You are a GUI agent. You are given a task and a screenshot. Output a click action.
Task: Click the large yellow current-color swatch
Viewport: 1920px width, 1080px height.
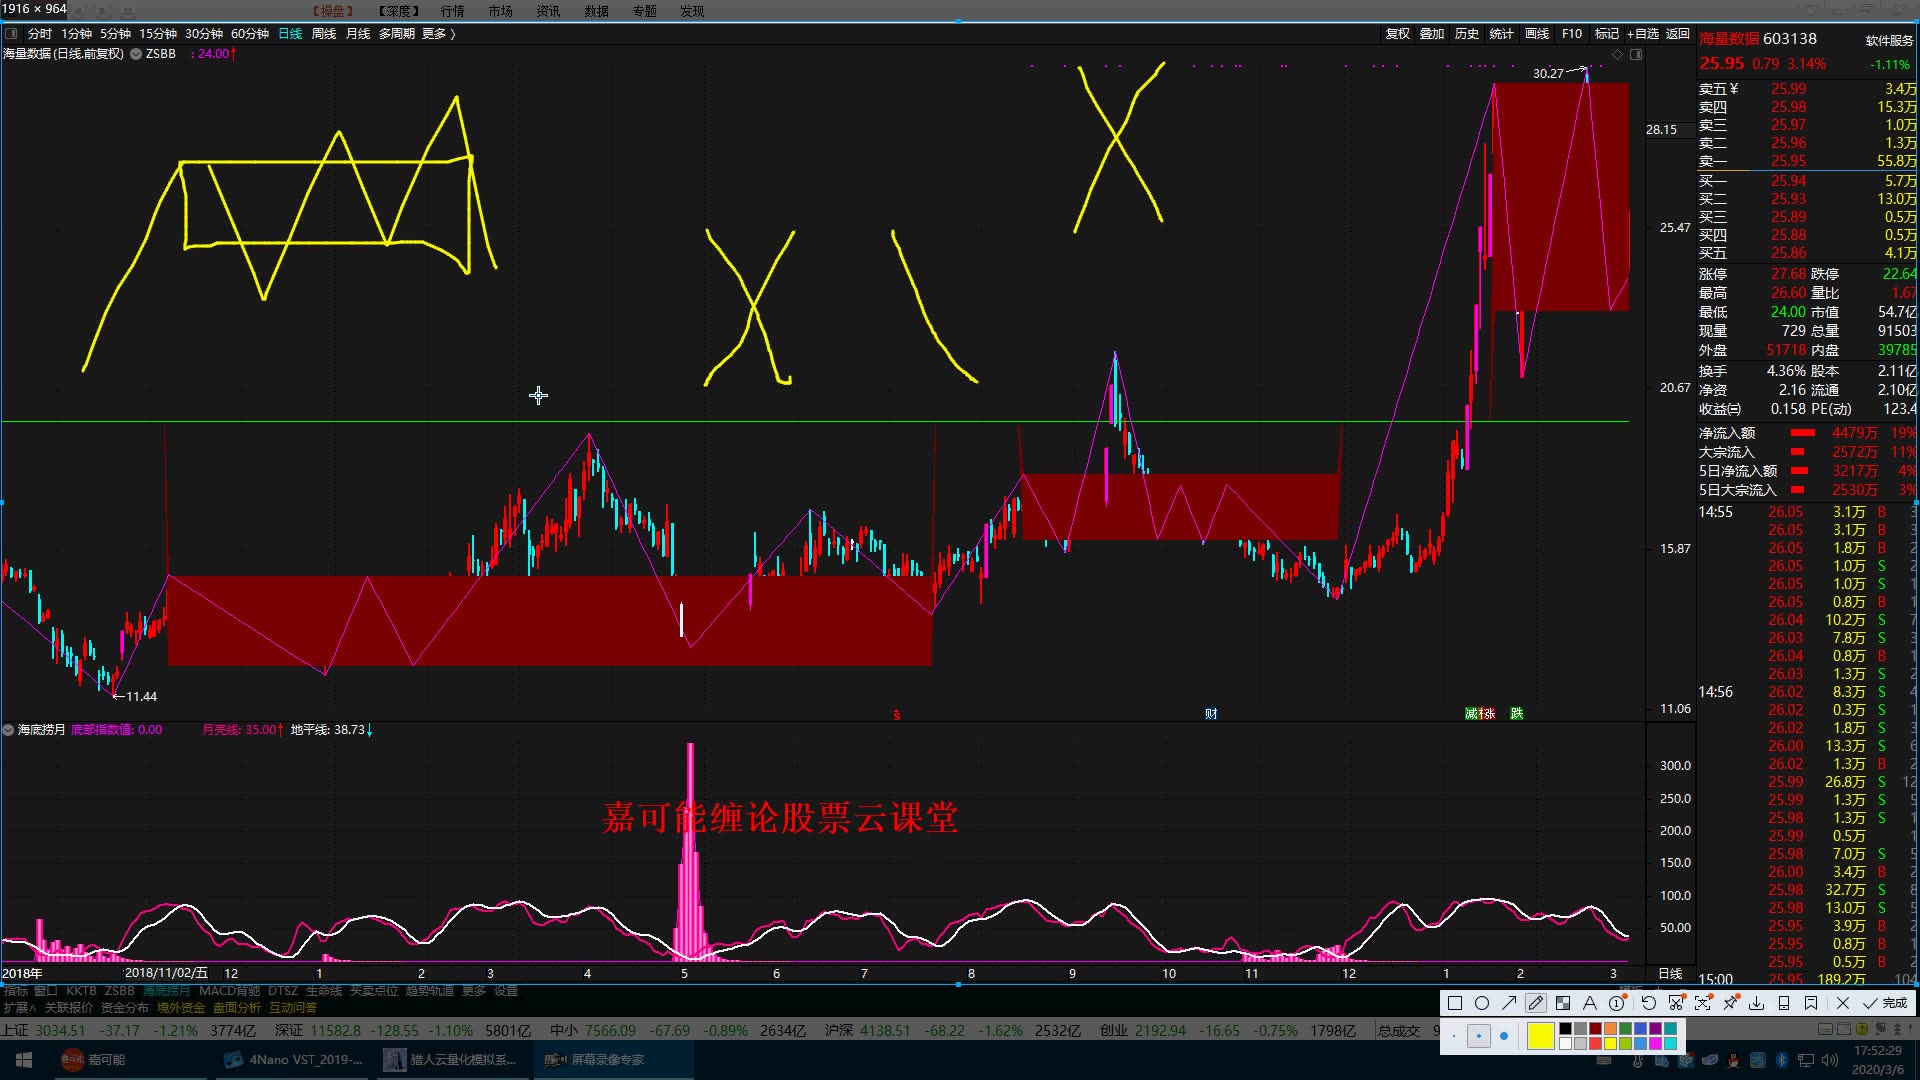pos(1541,1036)
